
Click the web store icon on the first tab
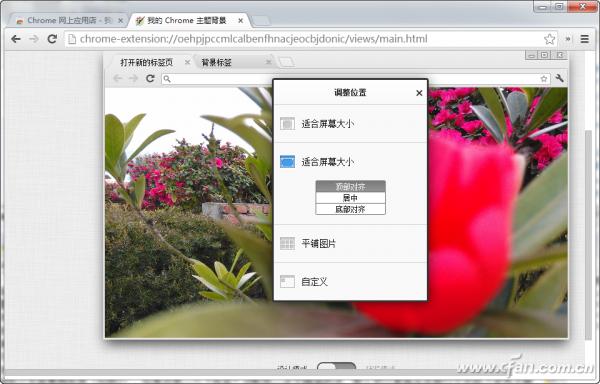pos(20,21)
